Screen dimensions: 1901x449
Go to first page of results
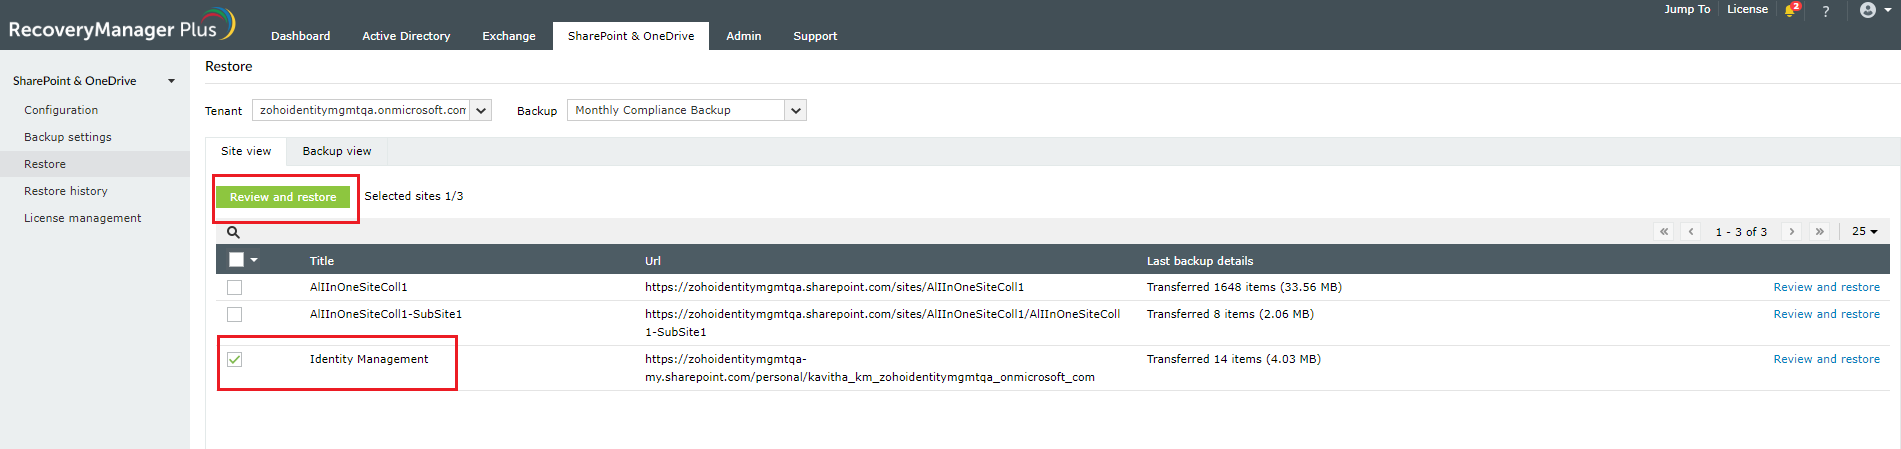tap(1664, 231)
